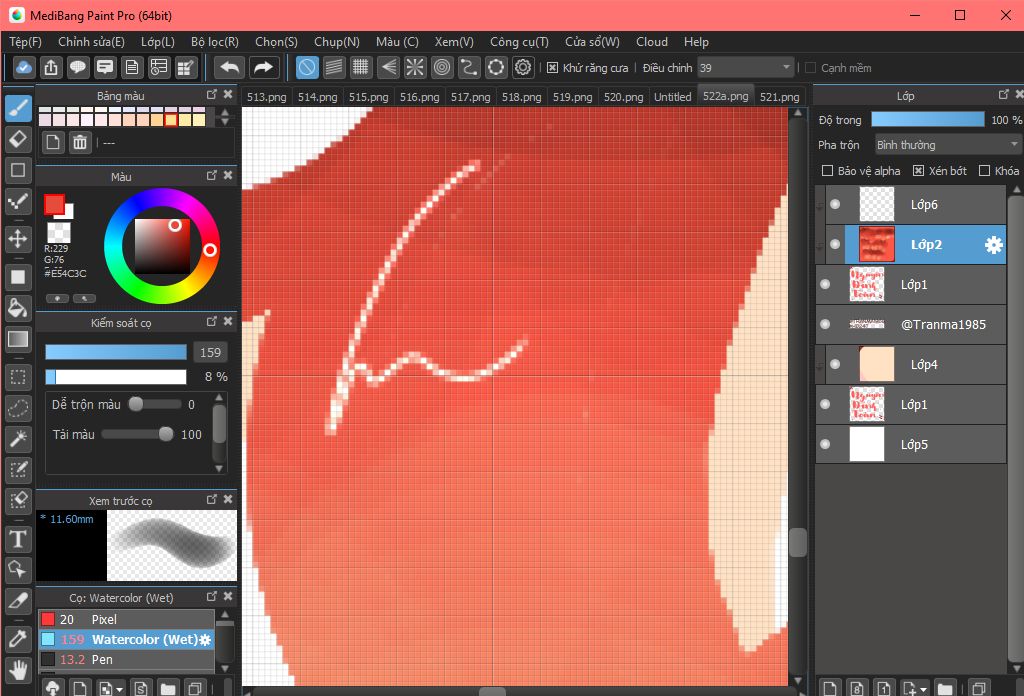The image size is (1024, 696).
Task: Click the canvas vertical scrollbar handle
Action: coord(797,542)
